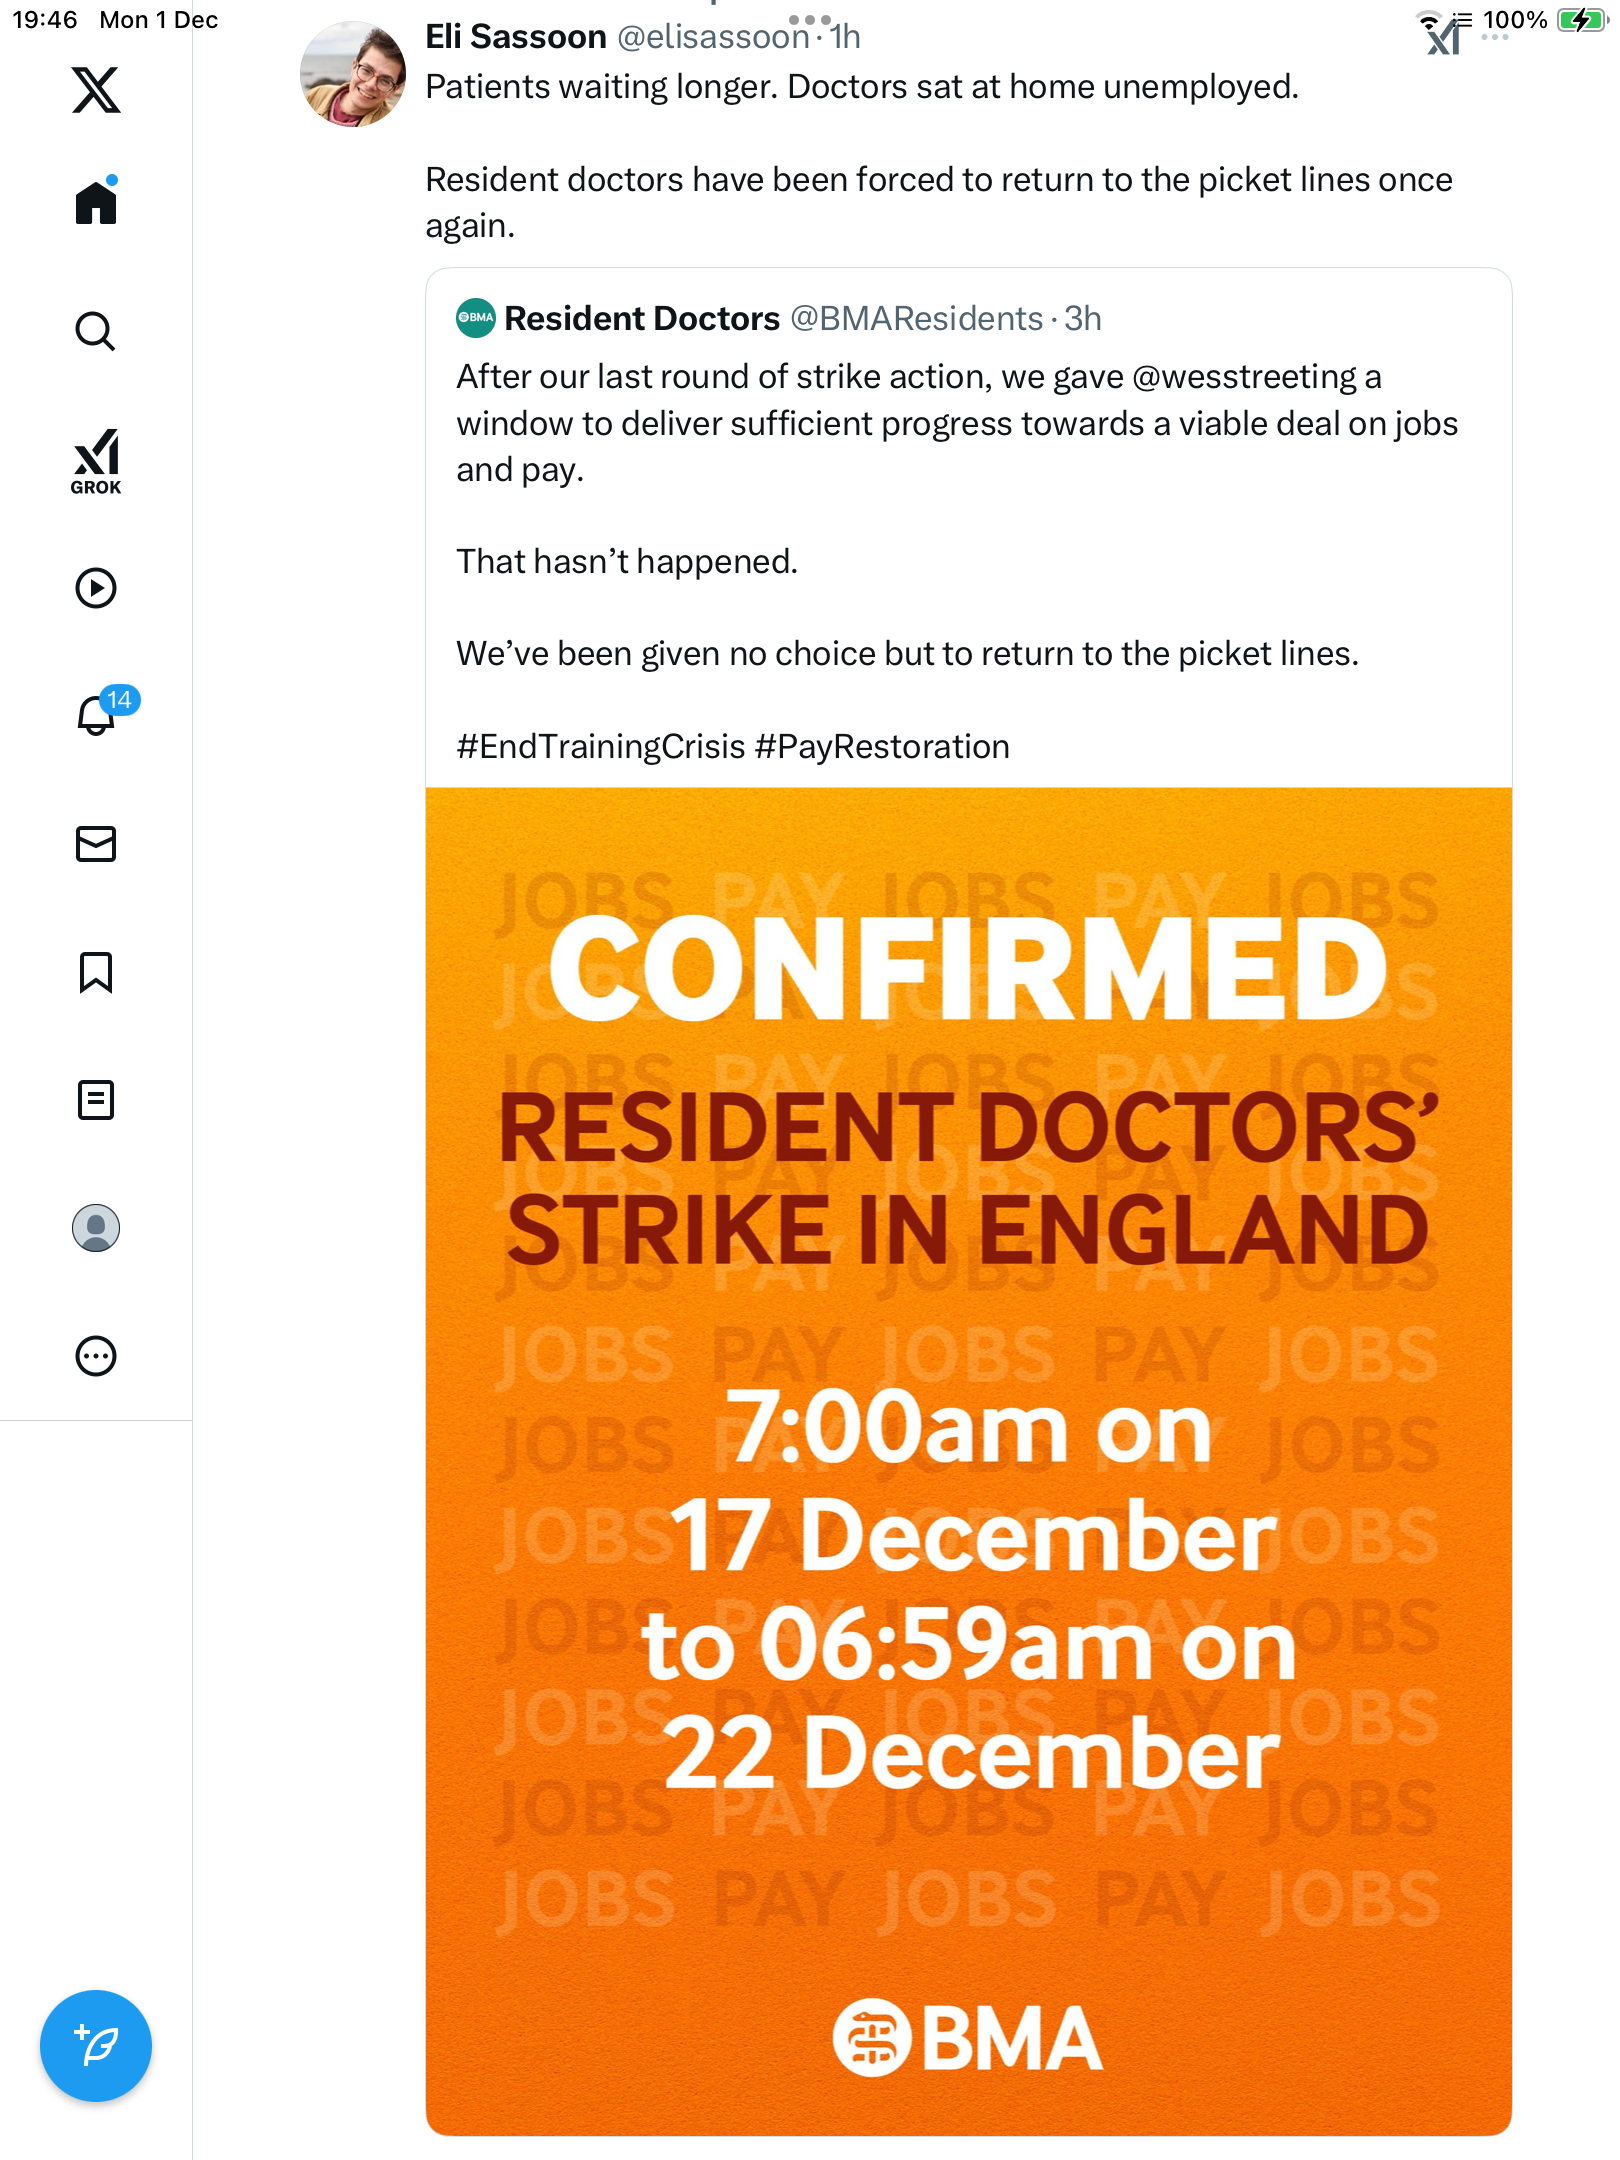This screenshot has height=2160, width=1620.
Task: Open the Search page
Action: (x=96, y=331)
